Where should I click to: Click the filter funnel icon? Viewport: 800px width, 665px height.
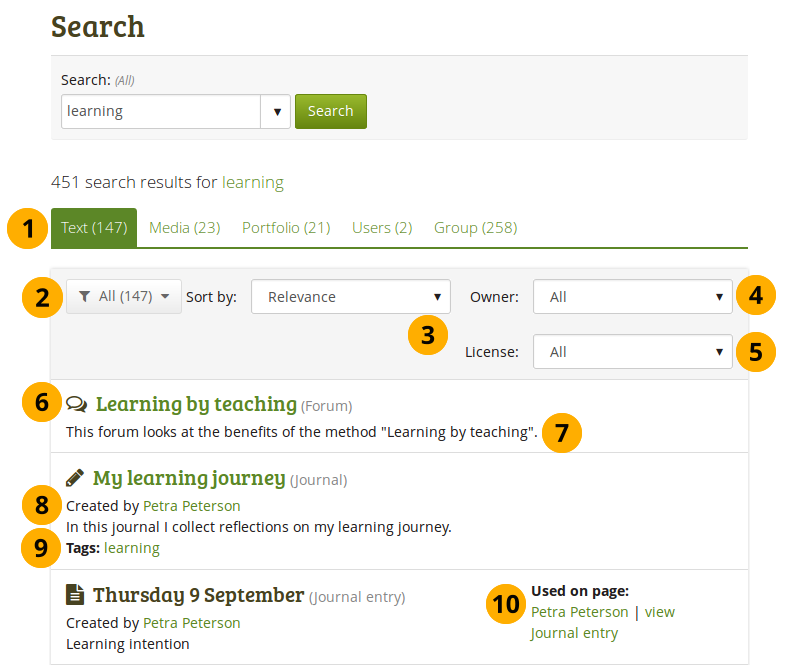point(85,296)
